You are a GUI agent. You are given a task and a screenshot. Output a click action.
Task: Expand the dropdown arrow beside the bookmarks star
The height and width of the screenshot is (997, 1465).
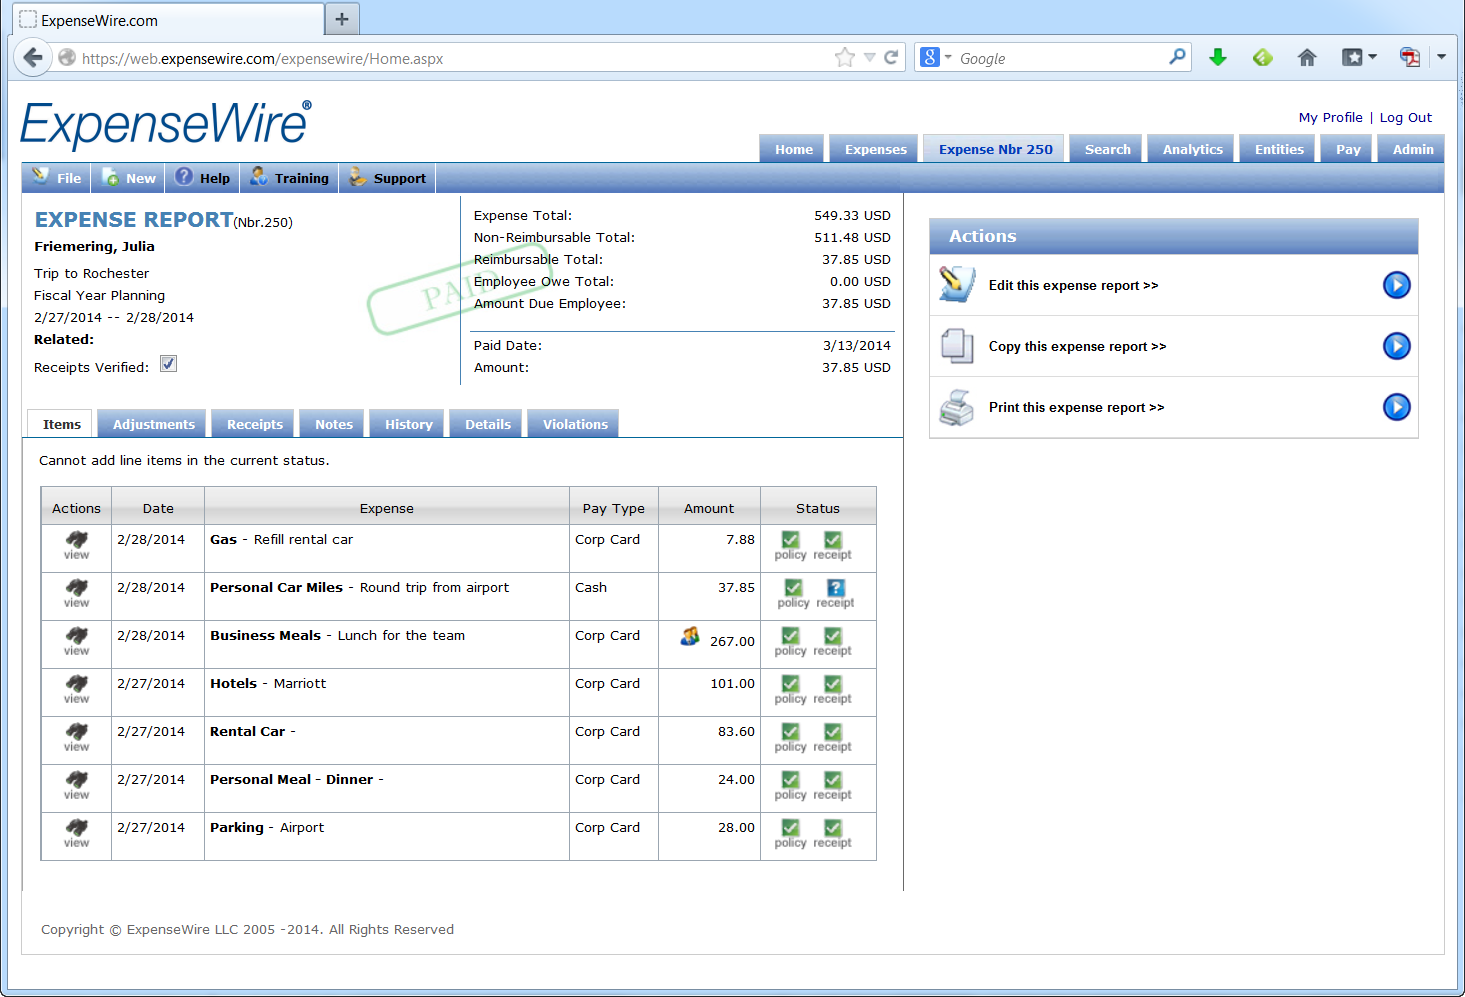coord(869,57)
